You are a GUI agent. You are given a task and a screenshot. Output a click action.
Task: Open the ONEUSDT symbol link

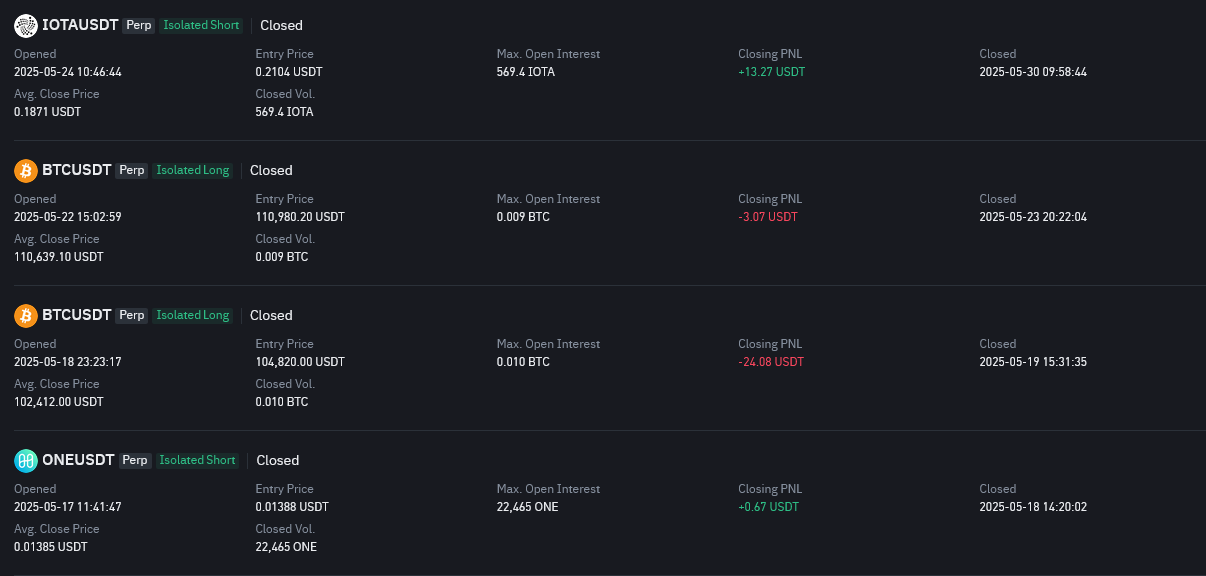click(79, 460)
